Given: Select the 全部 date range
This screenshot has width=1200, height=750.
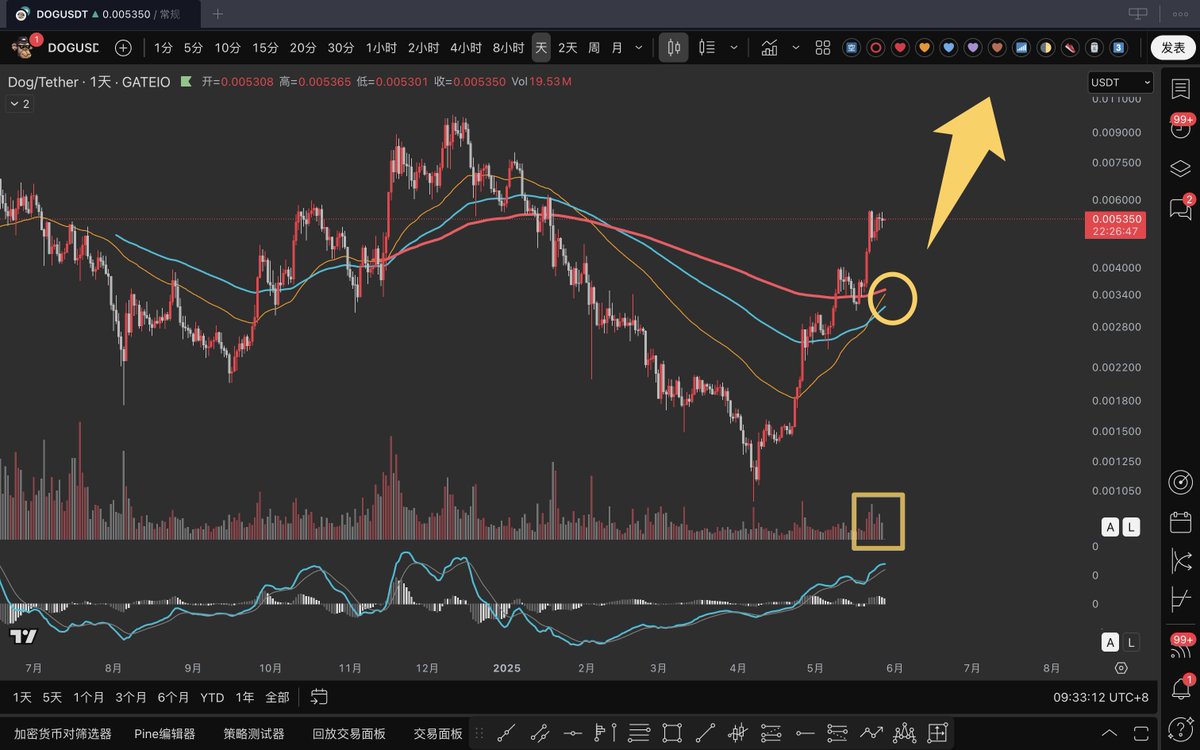Looking at the screenshot, I should click(x=277, y=697).
